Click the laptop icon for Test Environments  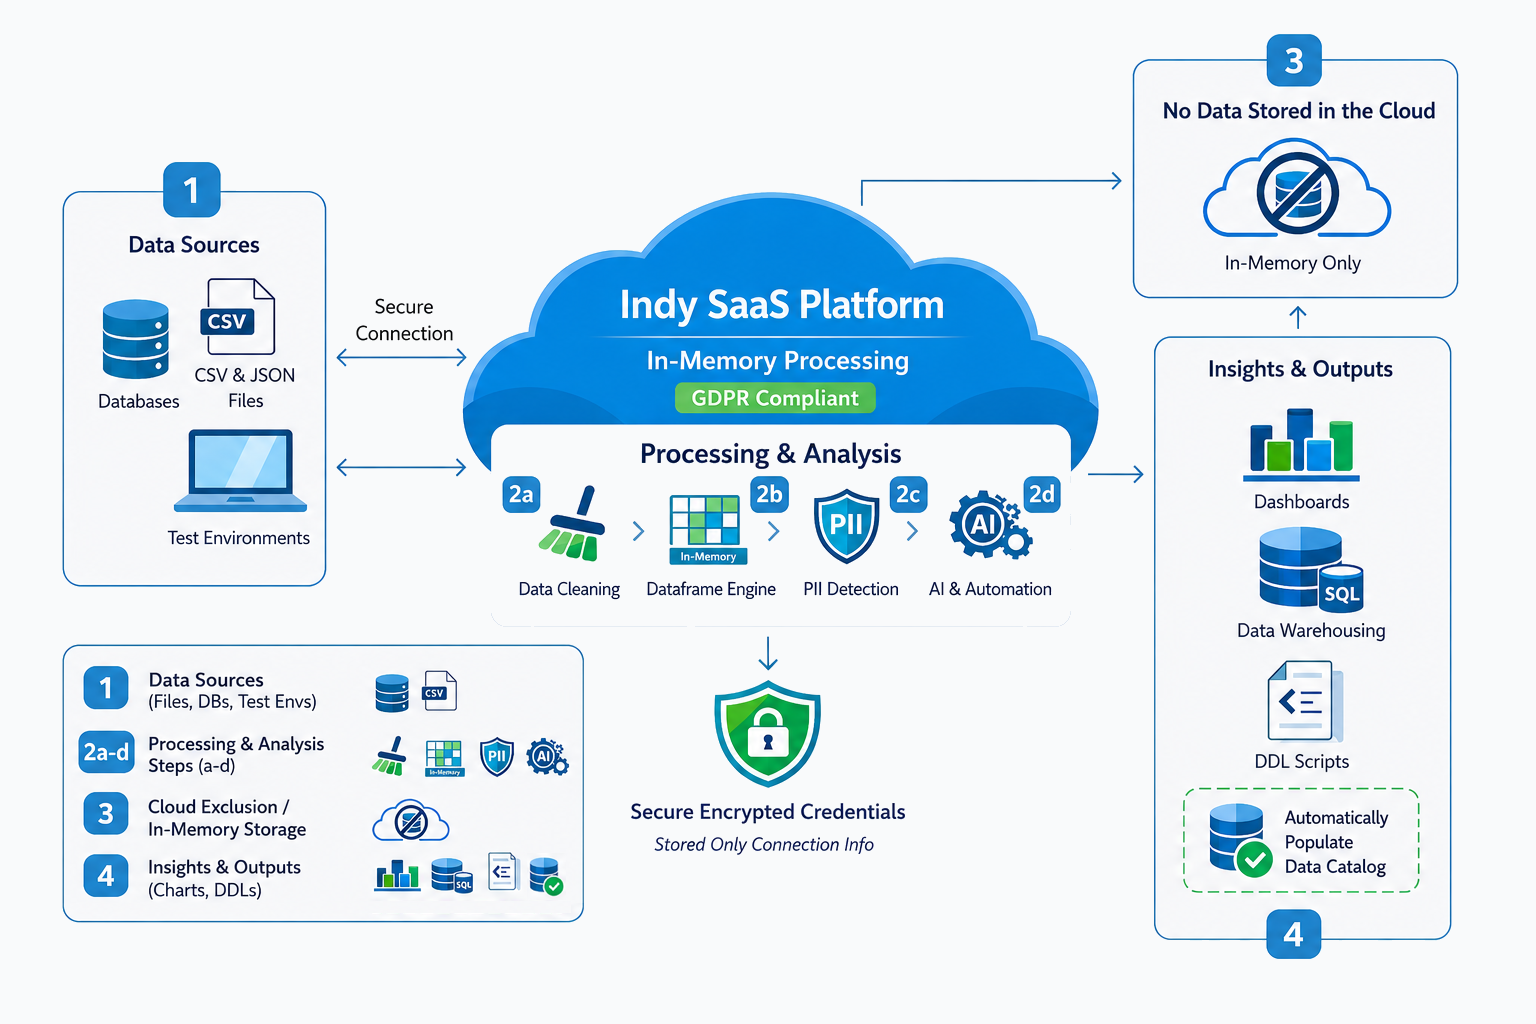coord(240,471)
